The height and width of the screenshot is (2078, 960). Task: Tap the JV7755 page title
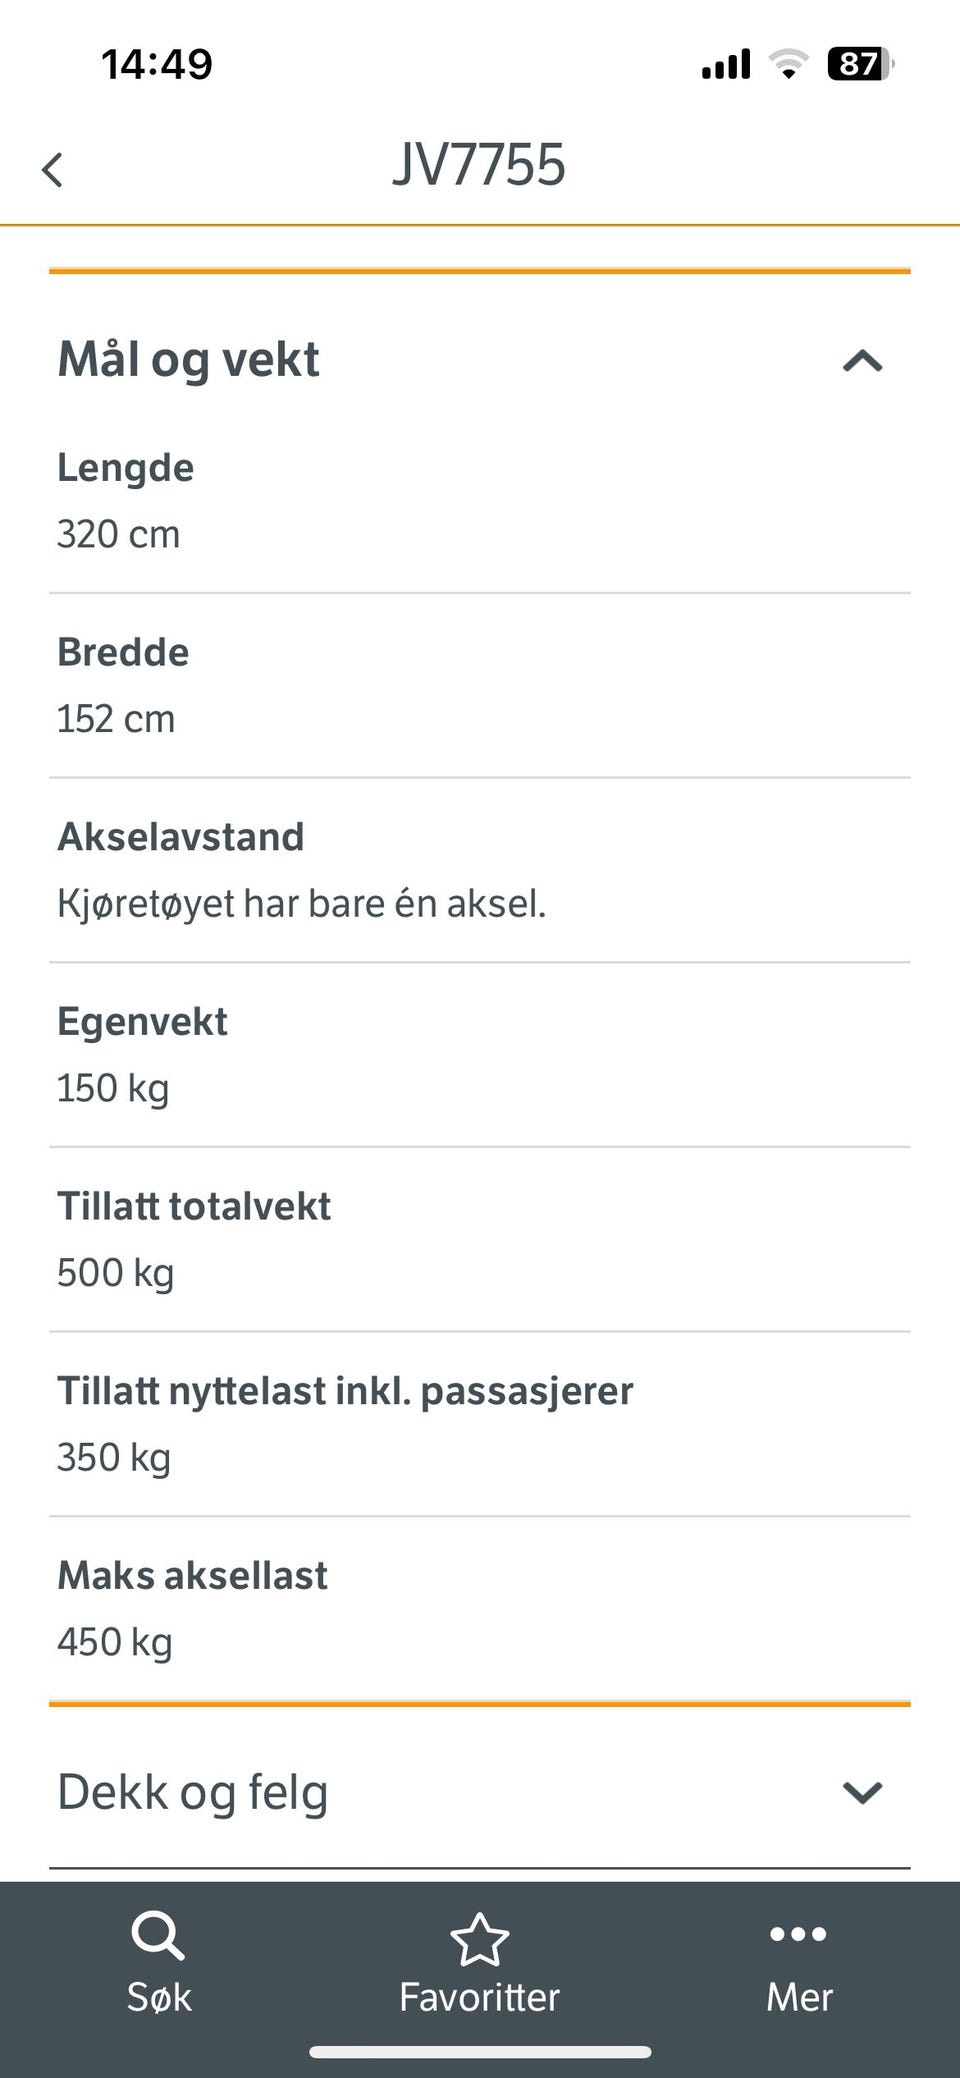click(478, 165)
